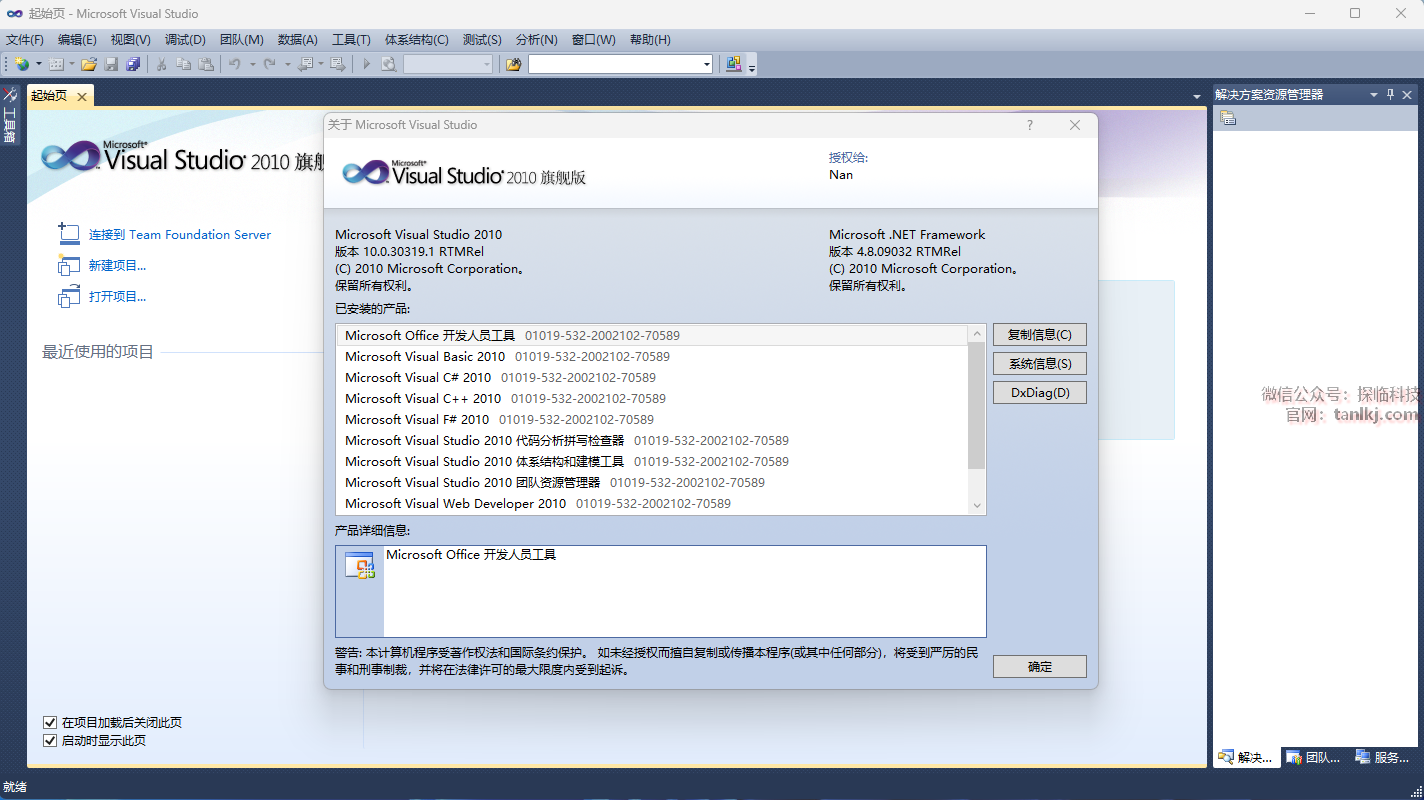Toggle 'show page on startup' checkbox
The width and height of the screenshot is (1424, 800).
50,741
